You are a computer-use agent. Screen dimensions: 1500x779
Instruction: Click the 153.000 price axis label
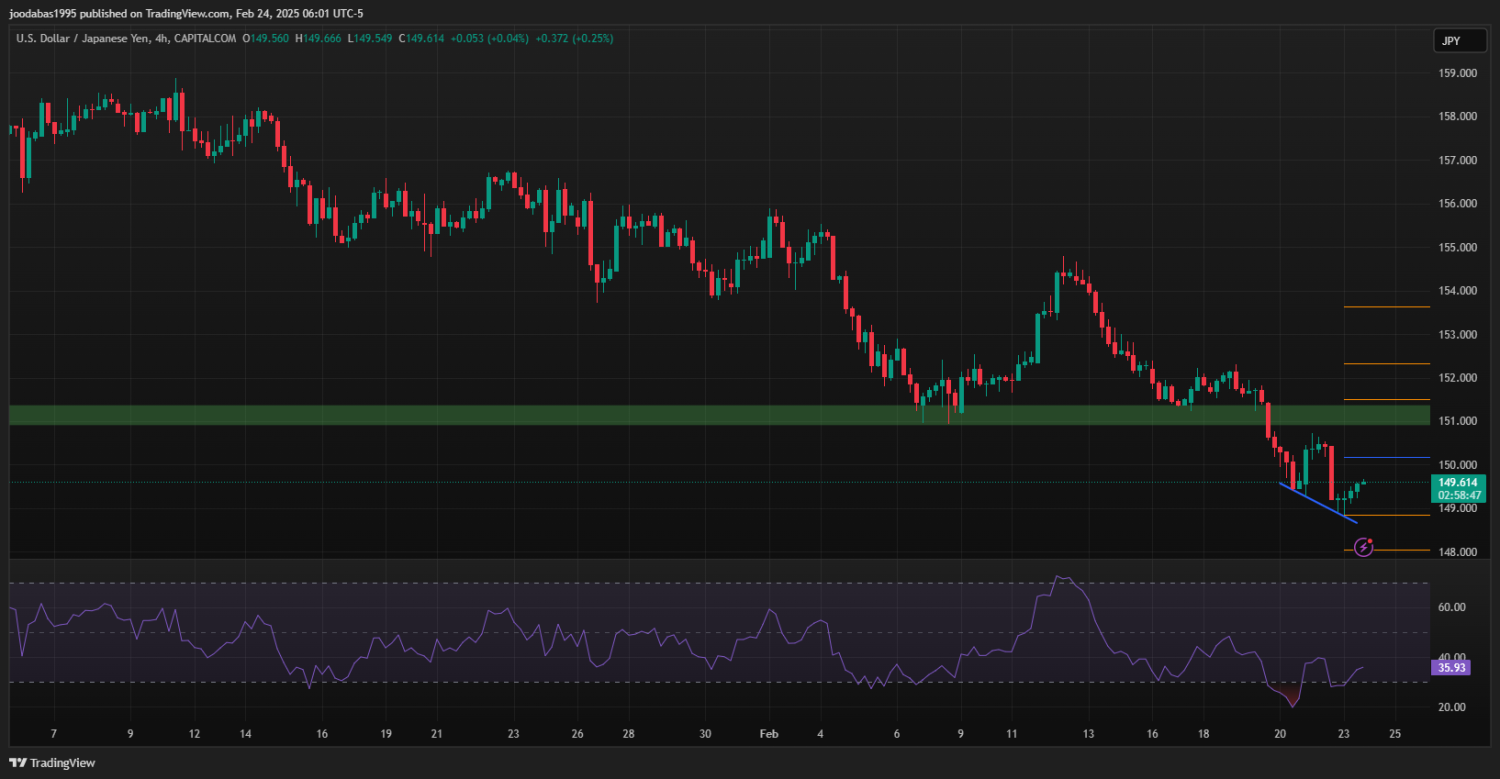pyautogui.click(x=1459, y=334)
